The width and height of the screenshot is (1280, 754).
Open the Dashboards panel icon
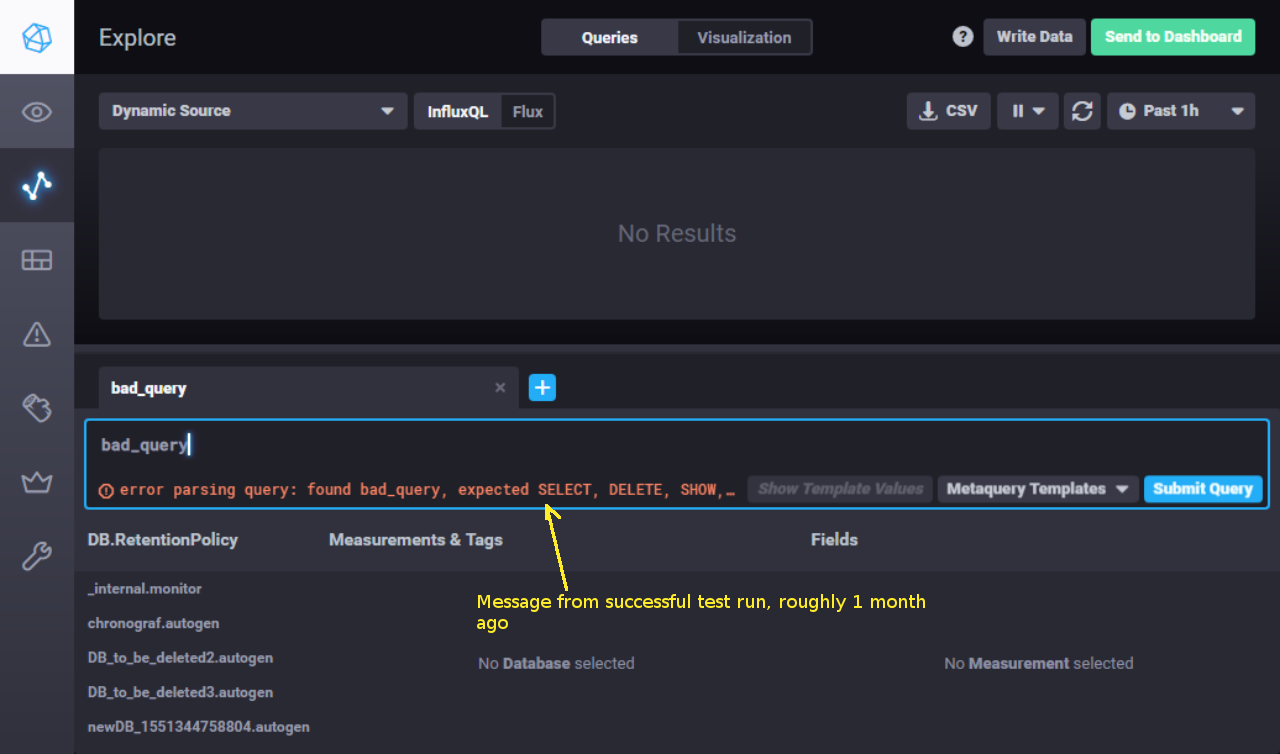37,260
